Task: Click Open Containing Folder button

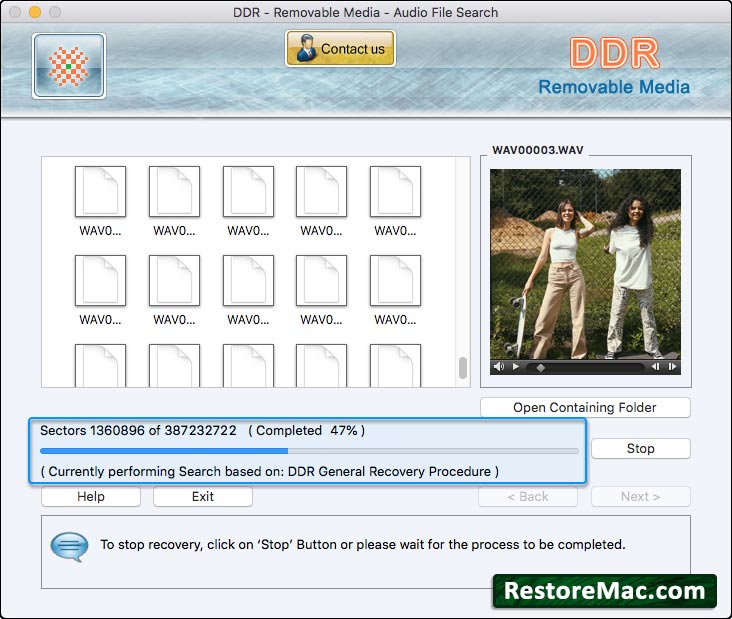Action: pyautogui.click(x=585, y=408)
